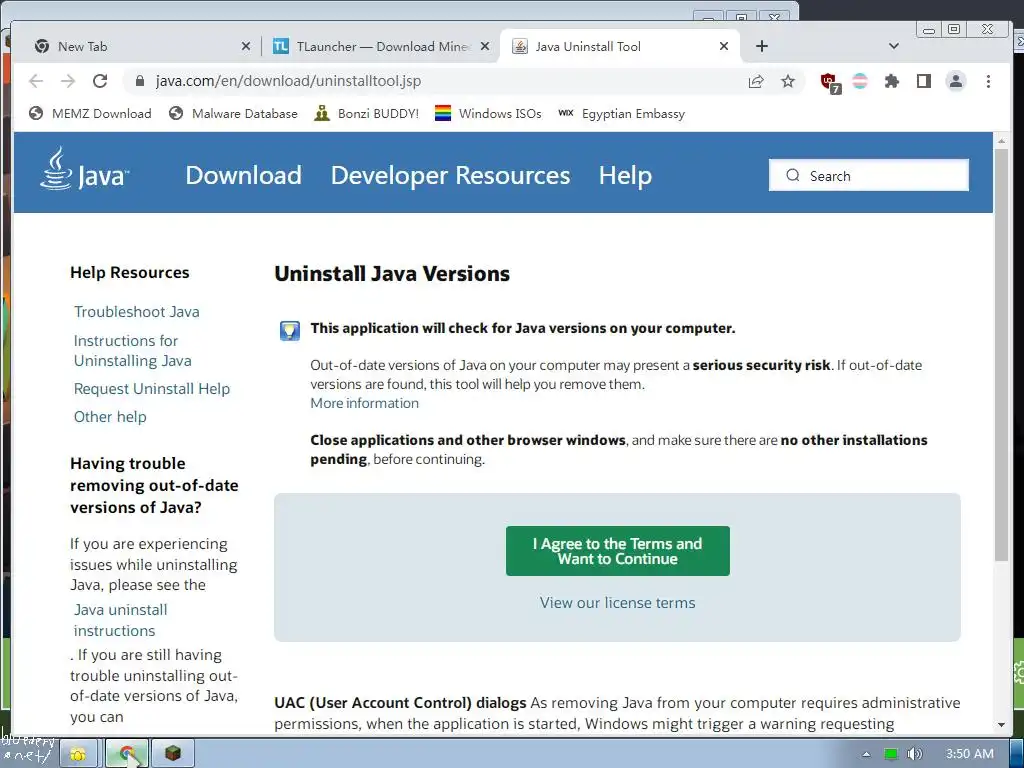Click the striped flag extension icon
This screenshot has width=1024, height=768.
tap(860, 81)
